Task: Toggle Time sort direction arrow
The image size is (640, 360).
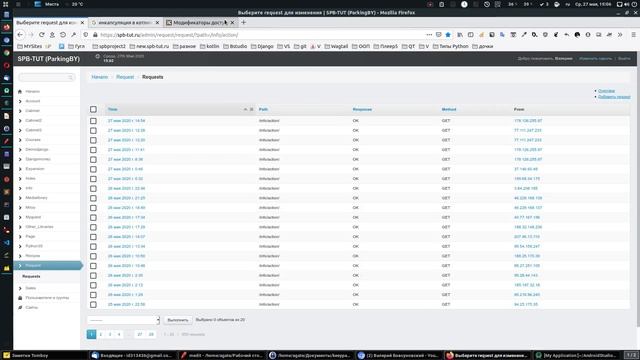Action: pos(245,109)
